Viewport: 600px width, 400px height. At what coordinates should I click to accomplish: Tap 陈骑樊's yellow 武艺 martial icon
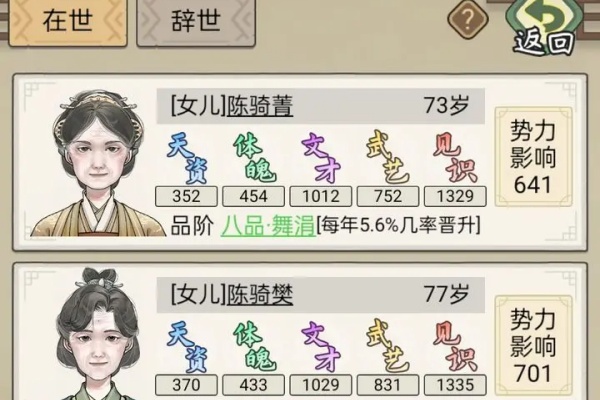(387, 347)
